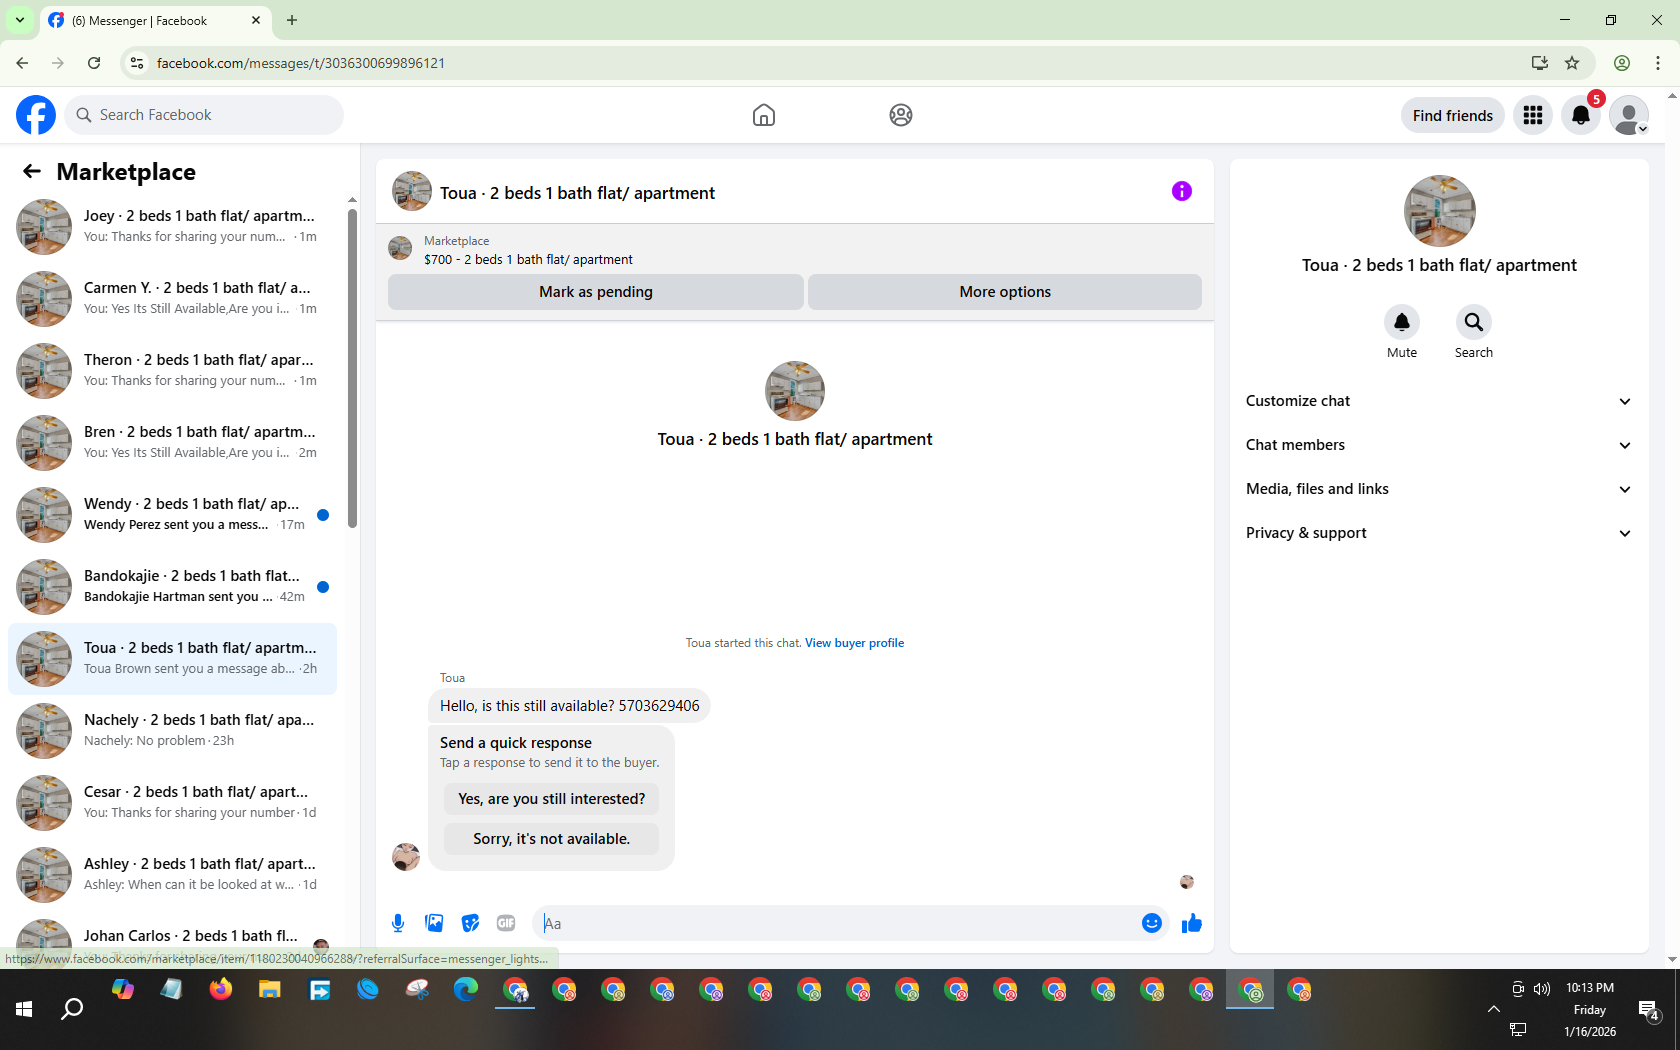Open the notifications bell

[1581, 115]
